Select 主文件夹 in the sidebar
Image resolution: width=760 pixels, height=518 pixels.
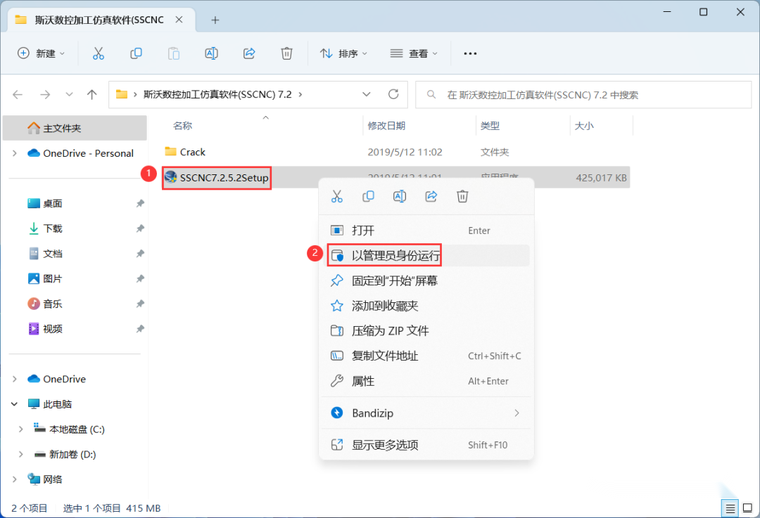pyautogui.click(x=75, y=128)
